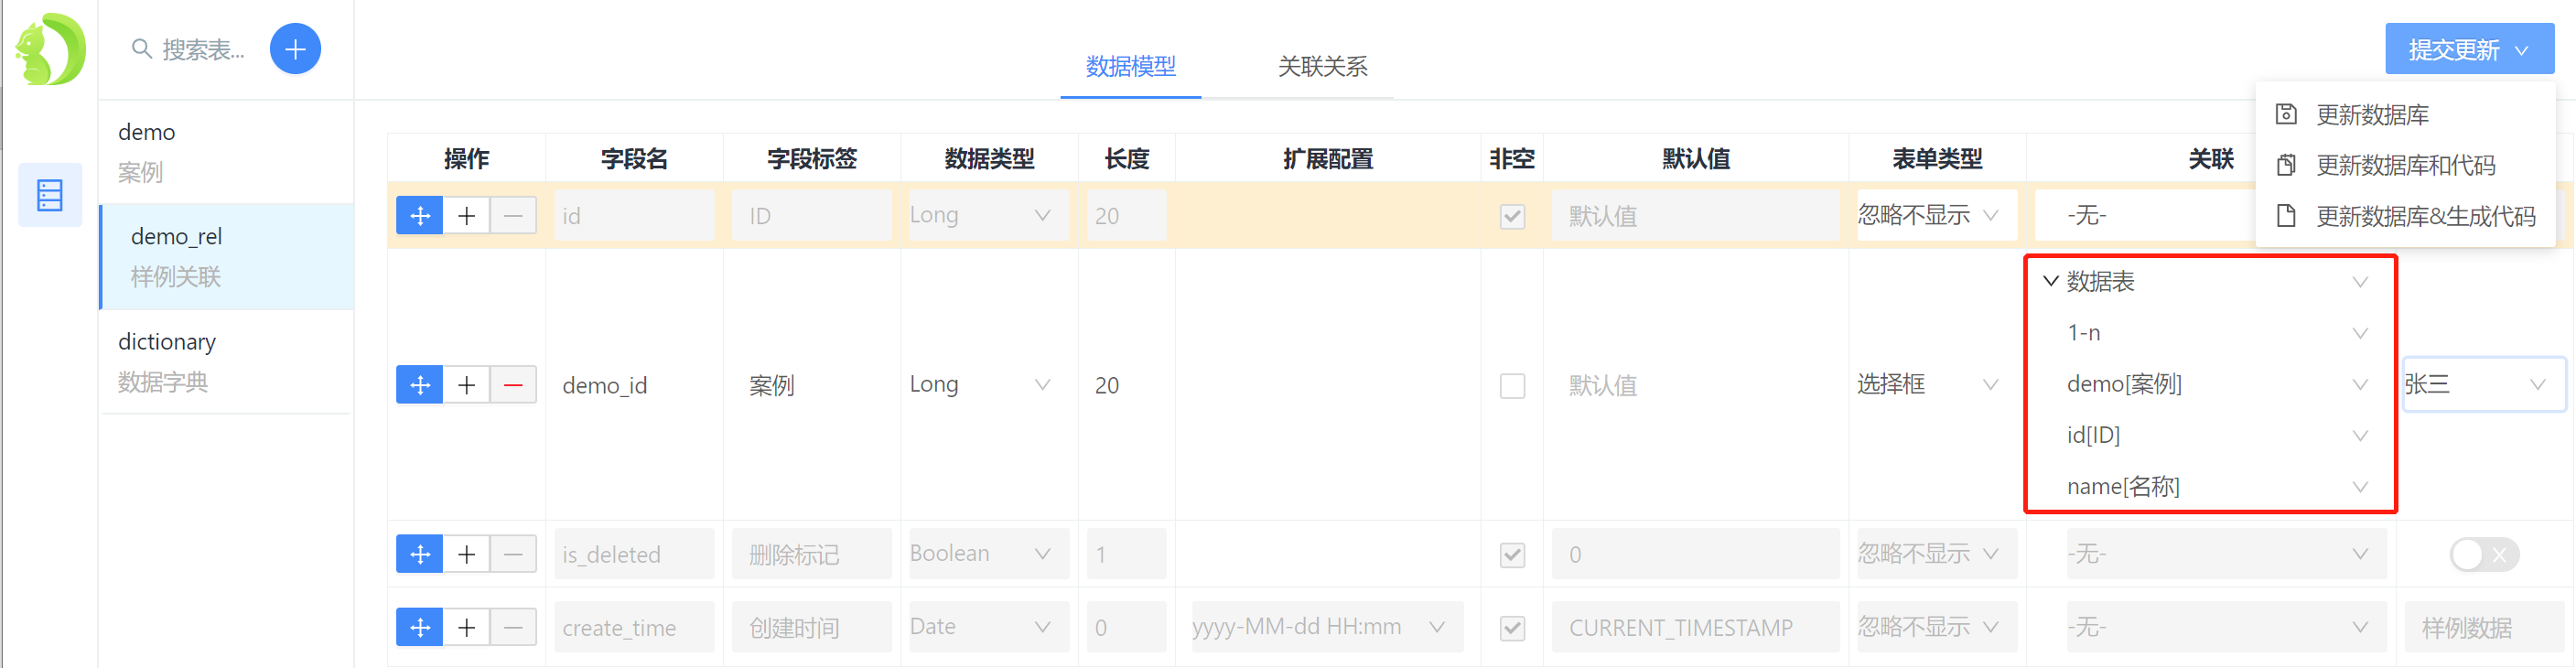Edit demo_id length value 20
Image resolution: width=2576 pixels, height=668 pixels.
coord(1126,385)
